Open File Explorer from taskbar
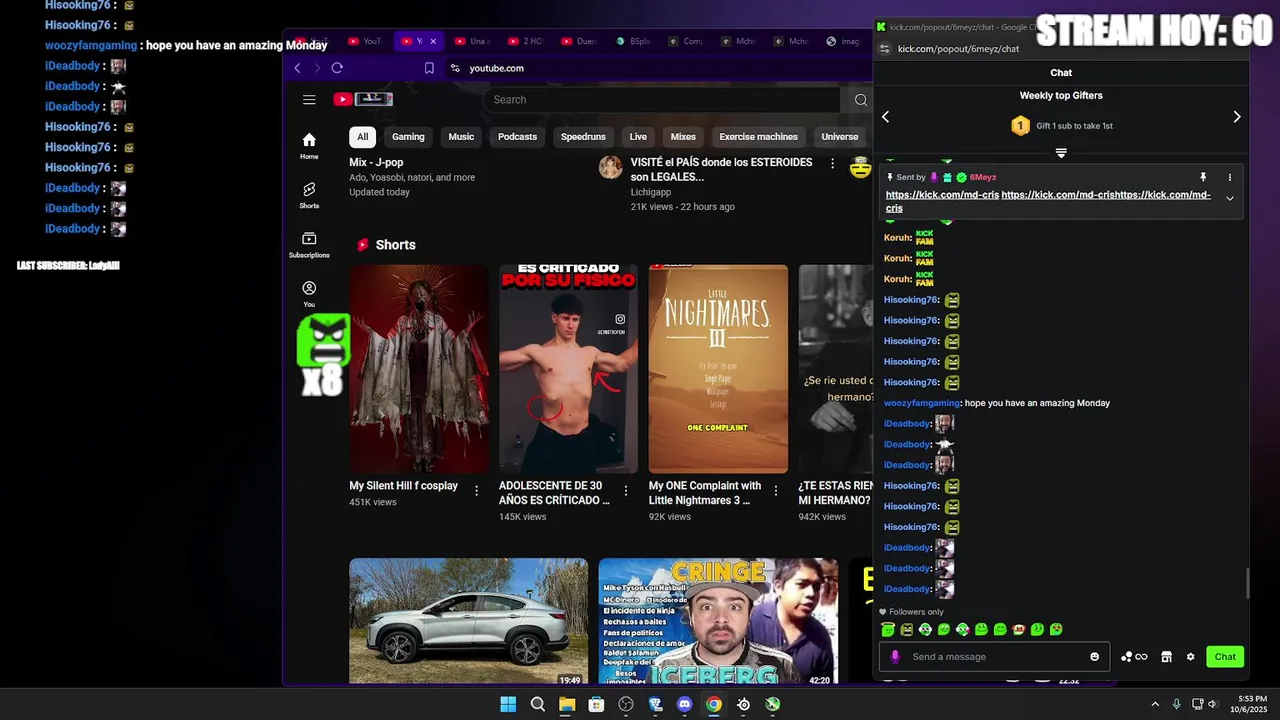 pos(567,704)
